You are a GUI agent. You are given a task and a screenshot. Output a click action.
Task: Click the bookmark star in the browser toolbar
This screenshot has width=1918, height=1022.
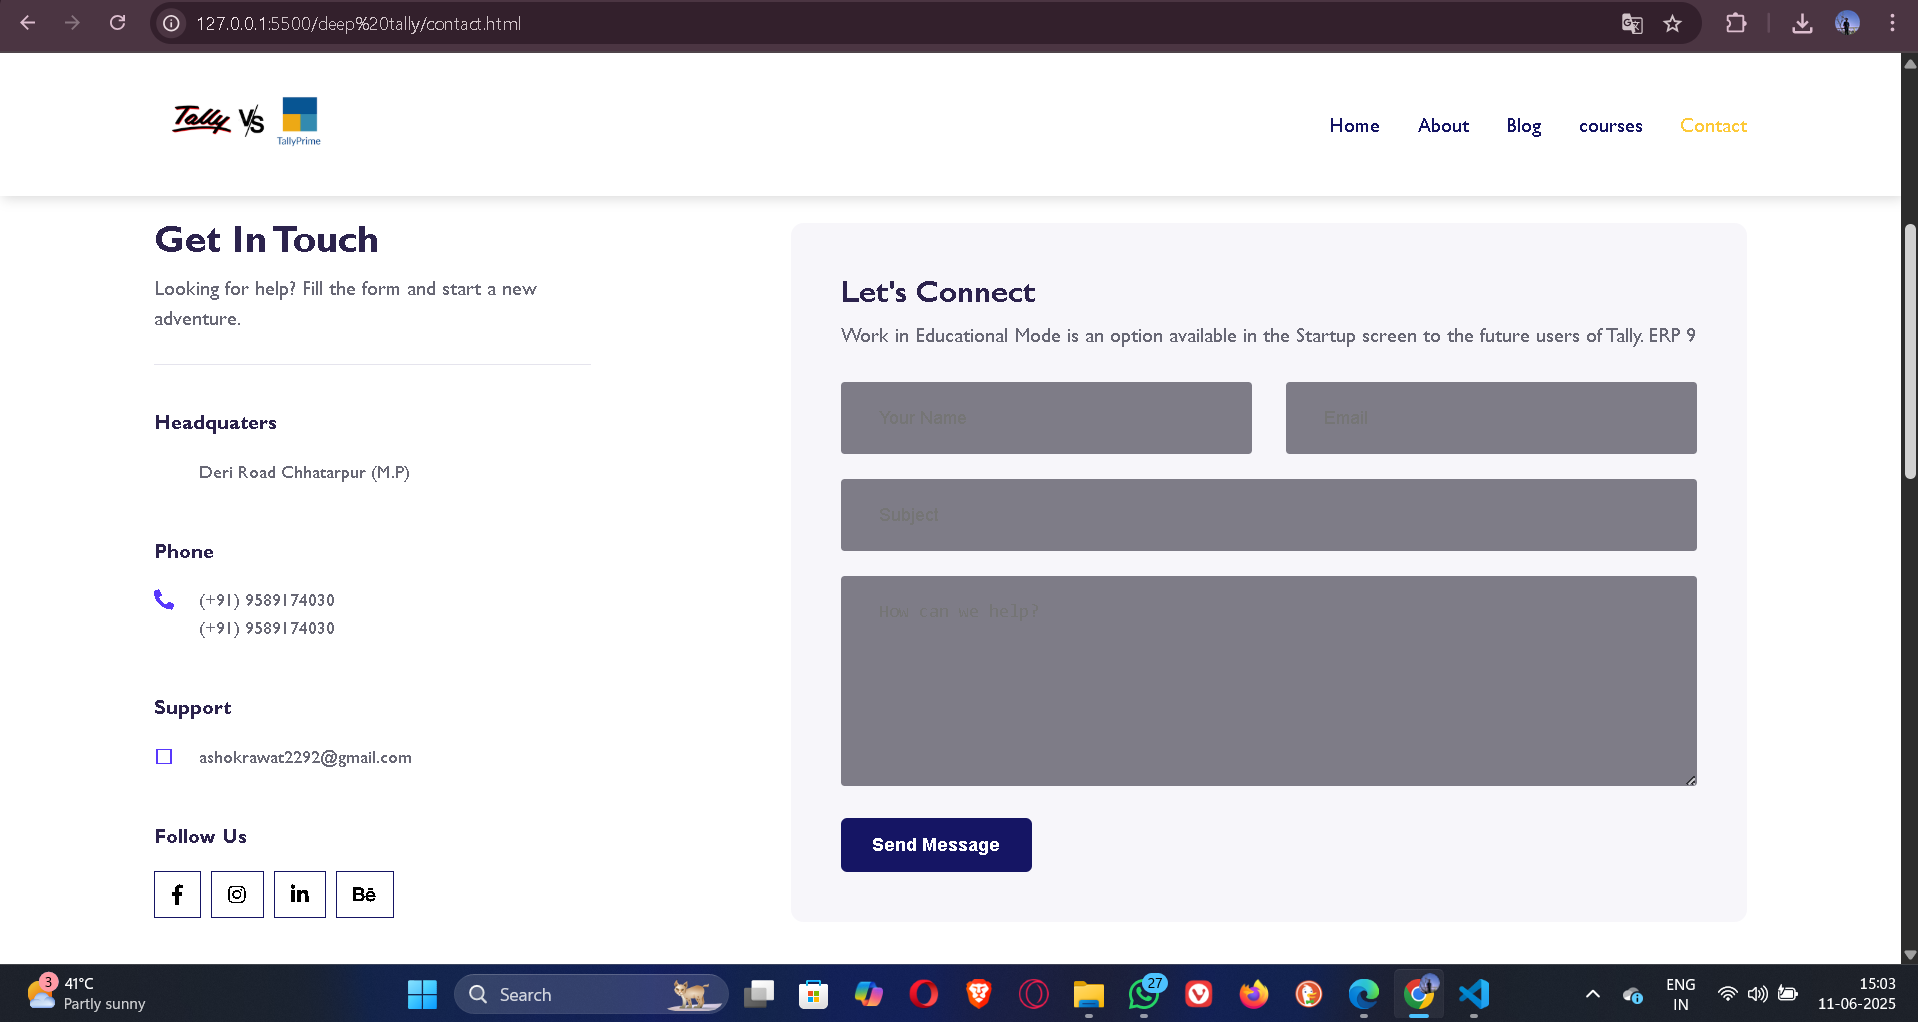(x=1673, y=24)
